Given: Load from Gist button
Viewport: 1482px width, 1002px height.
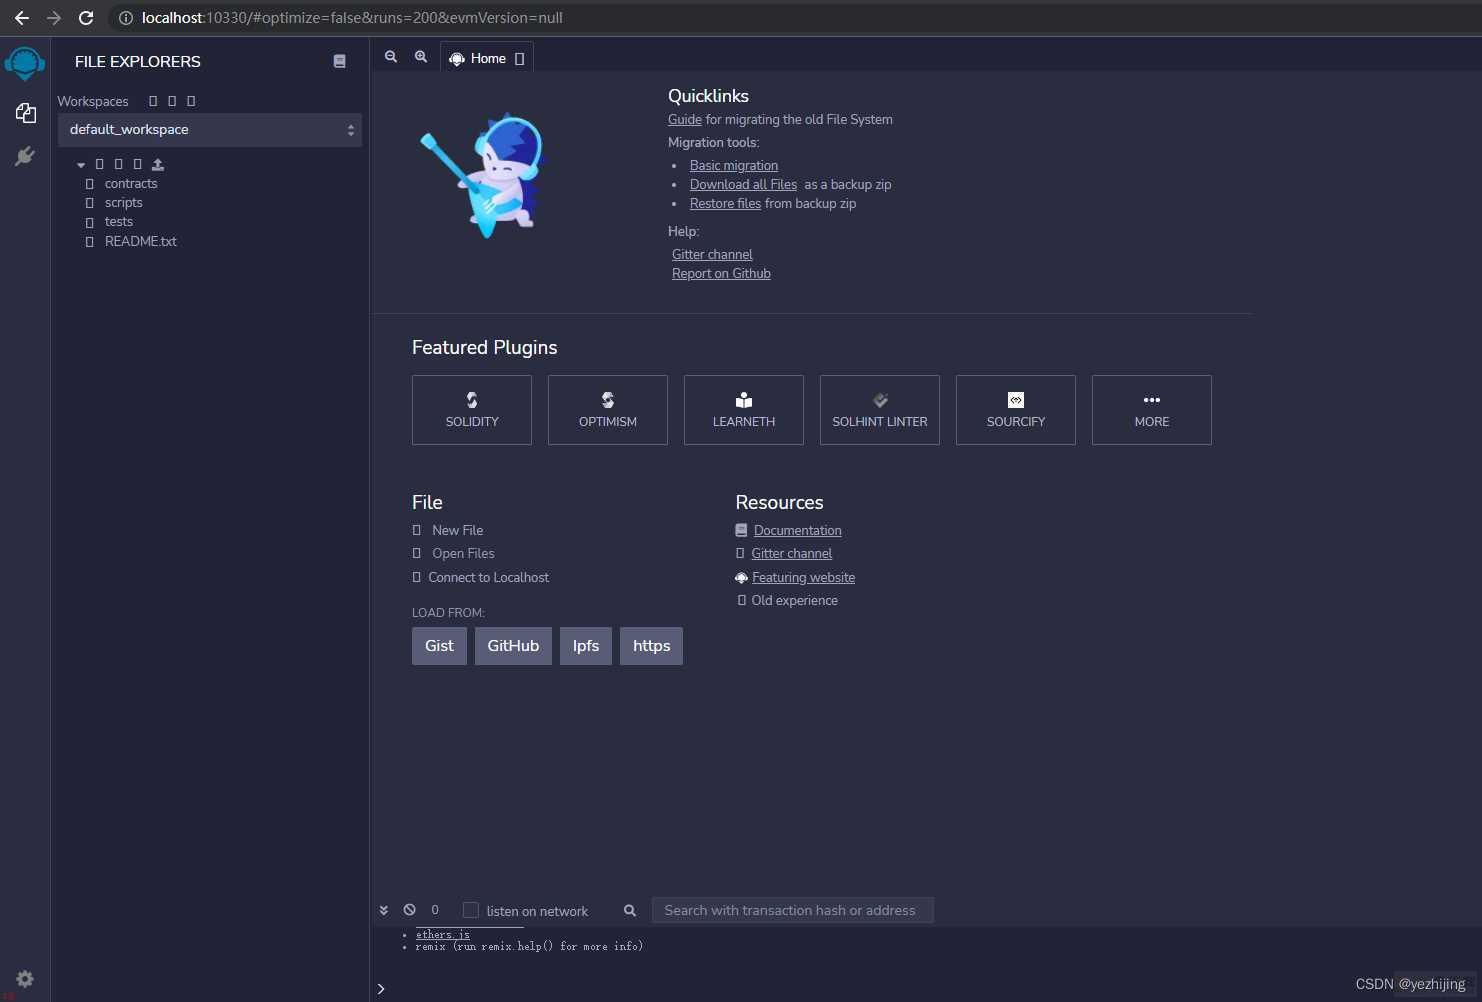Looking at the screenshot, I should pyautogui.click(x=439, y=646).
